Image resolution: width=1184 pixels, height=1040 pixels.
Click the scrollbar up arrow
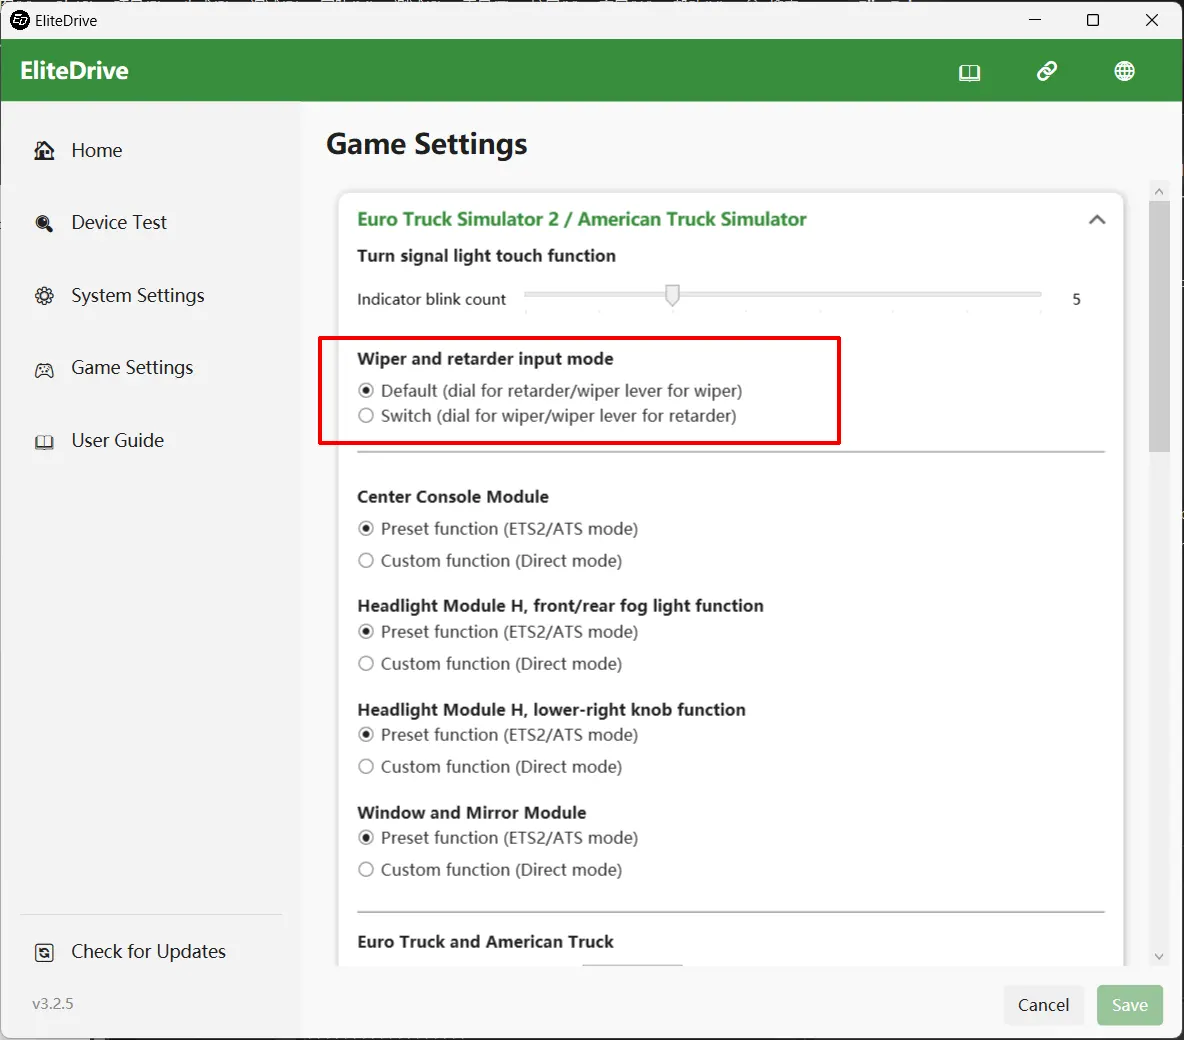pyautogui.click(x=1159, y=192)
